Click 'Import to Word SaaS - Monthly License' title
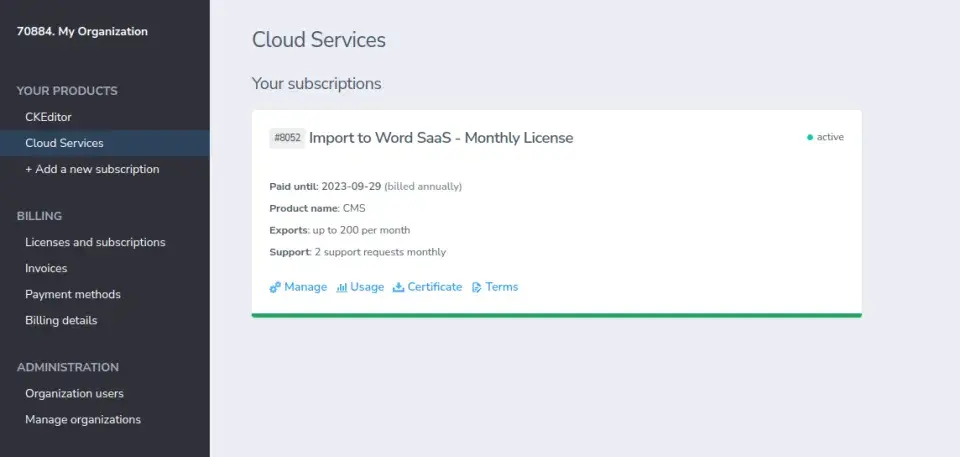This screenshot has height=457, width=960. point(441,138)
